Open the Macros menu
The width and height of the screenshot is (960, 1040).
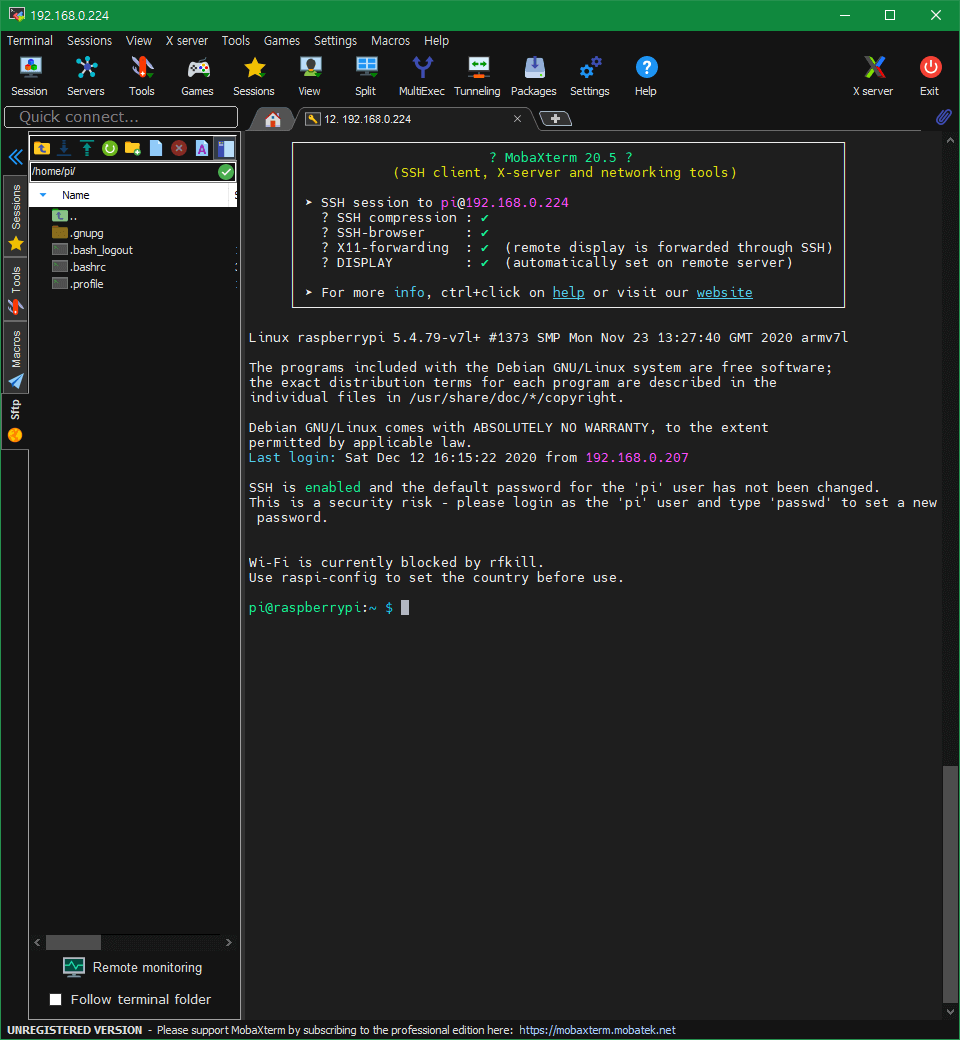pos(390,40)
